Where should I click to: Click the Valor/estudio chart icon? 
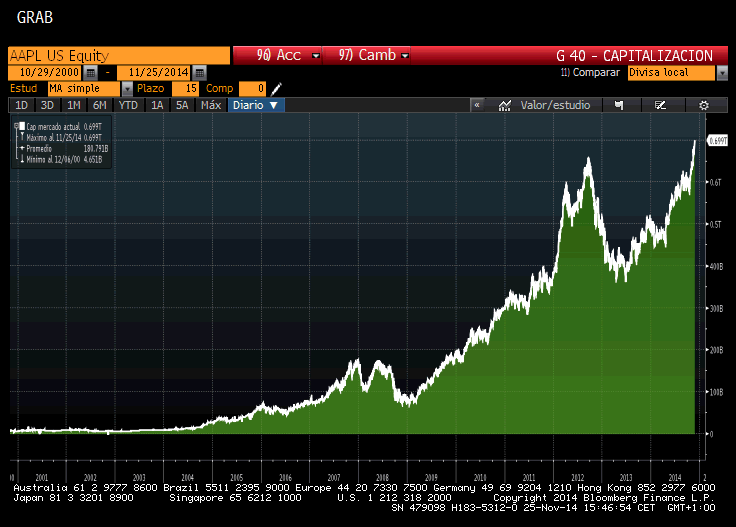click(505, 105)
